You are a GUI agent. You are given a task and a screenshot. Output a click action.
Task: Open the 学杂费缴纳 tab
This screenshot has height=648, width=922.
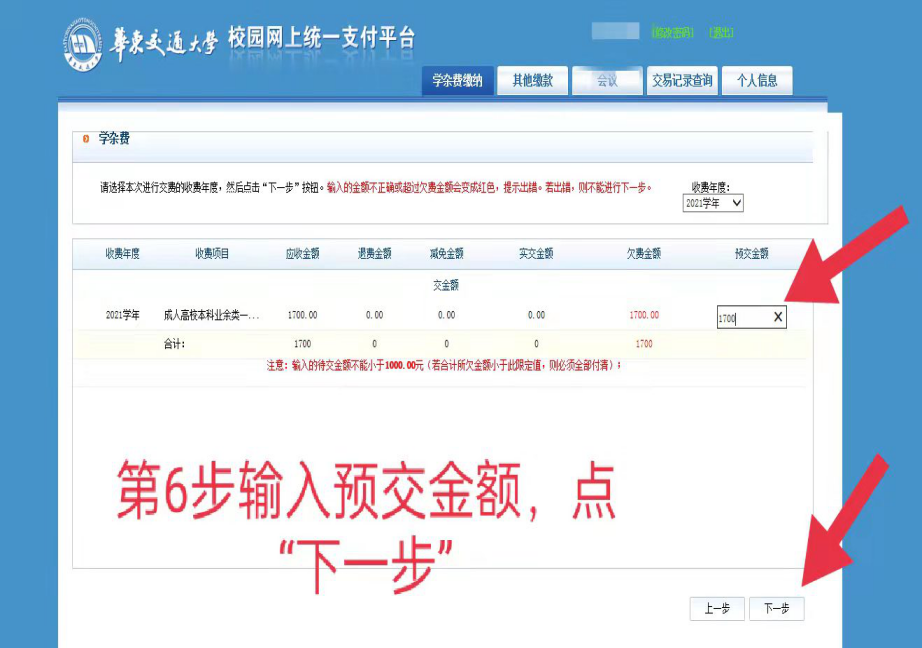click(x=457, y=81)
